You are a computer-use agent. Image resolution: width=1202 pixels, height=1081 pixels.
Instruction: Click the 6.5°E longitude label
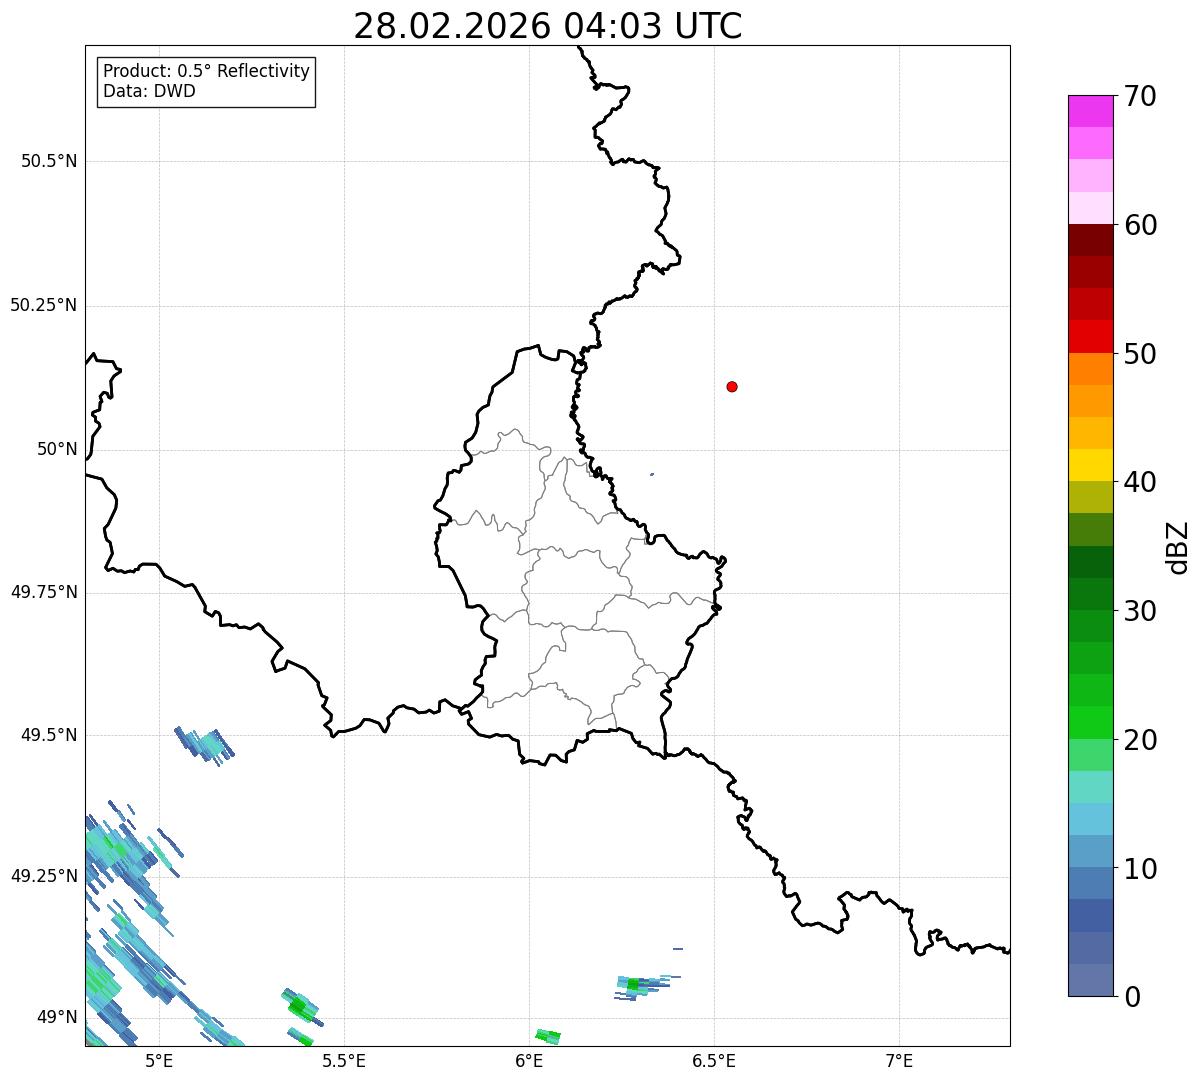(714, 1060)
